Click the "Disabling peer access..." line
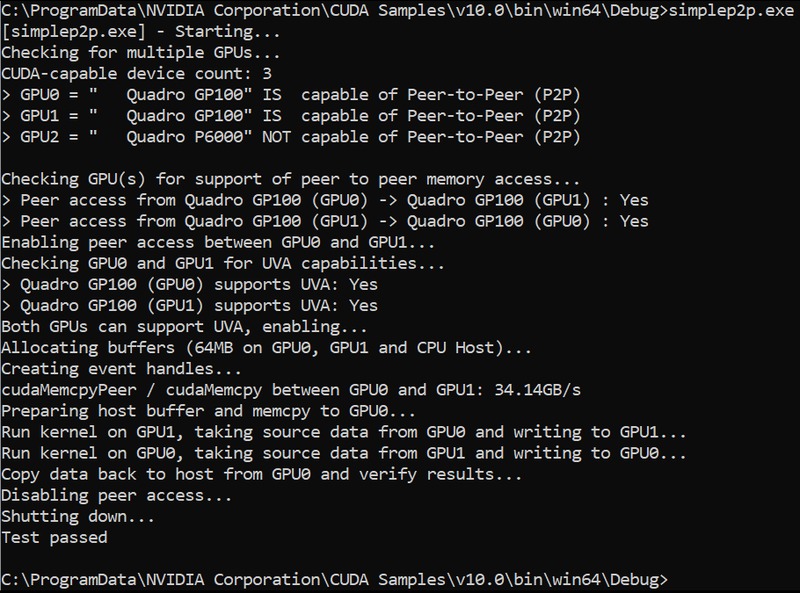800x593 pixels. pyautogui.click(x=116, y=495)
